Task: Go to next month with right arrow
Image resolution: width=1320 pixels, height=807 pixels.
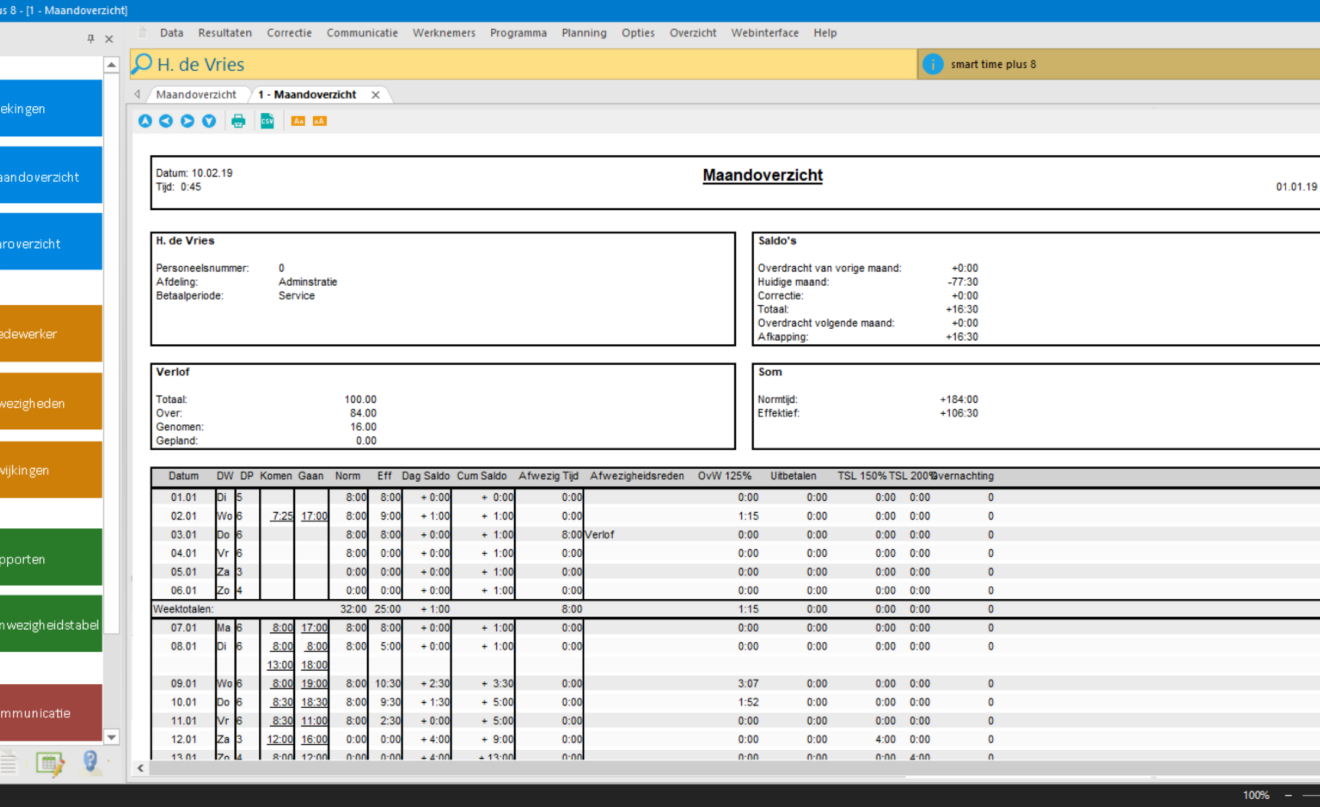Action: click(x=187, y=121)
